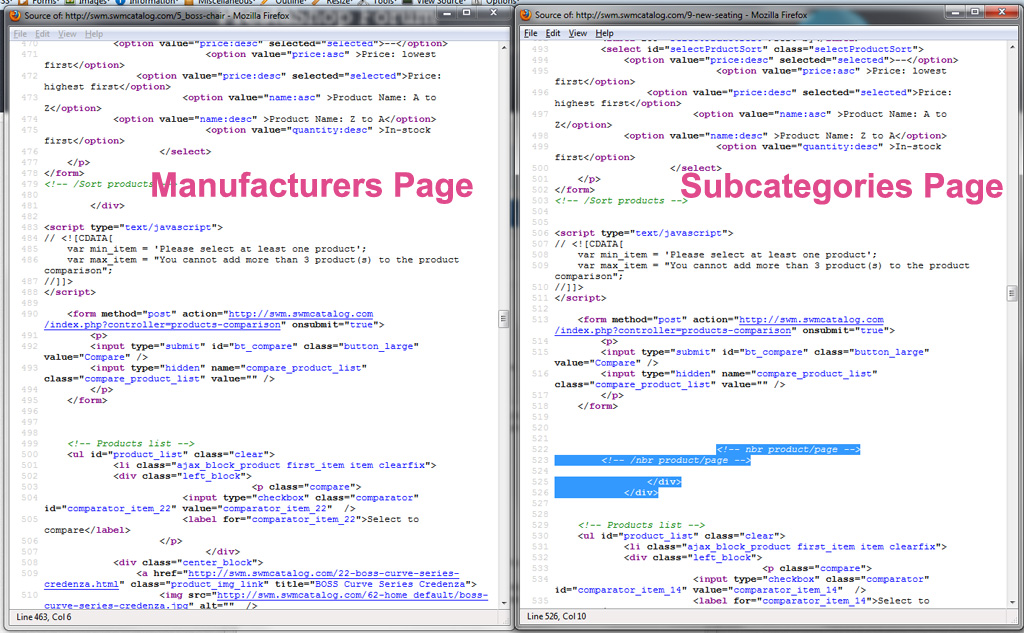The image size is (1024, 633).
Task: Click the scrollbar thumb in the 9-new-seating window
Action: click(x=1012, y=293)
